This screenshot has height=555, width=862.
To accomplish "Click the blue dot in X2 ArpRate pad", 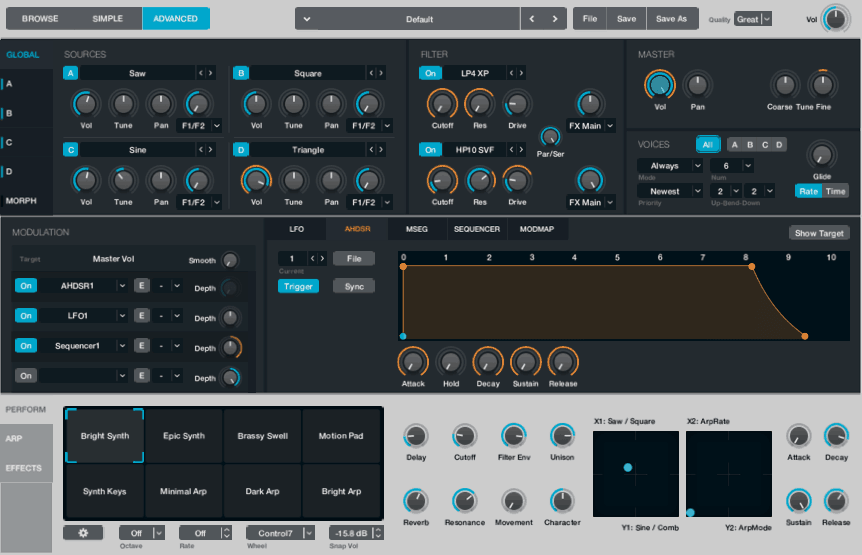I will [690, 513].
